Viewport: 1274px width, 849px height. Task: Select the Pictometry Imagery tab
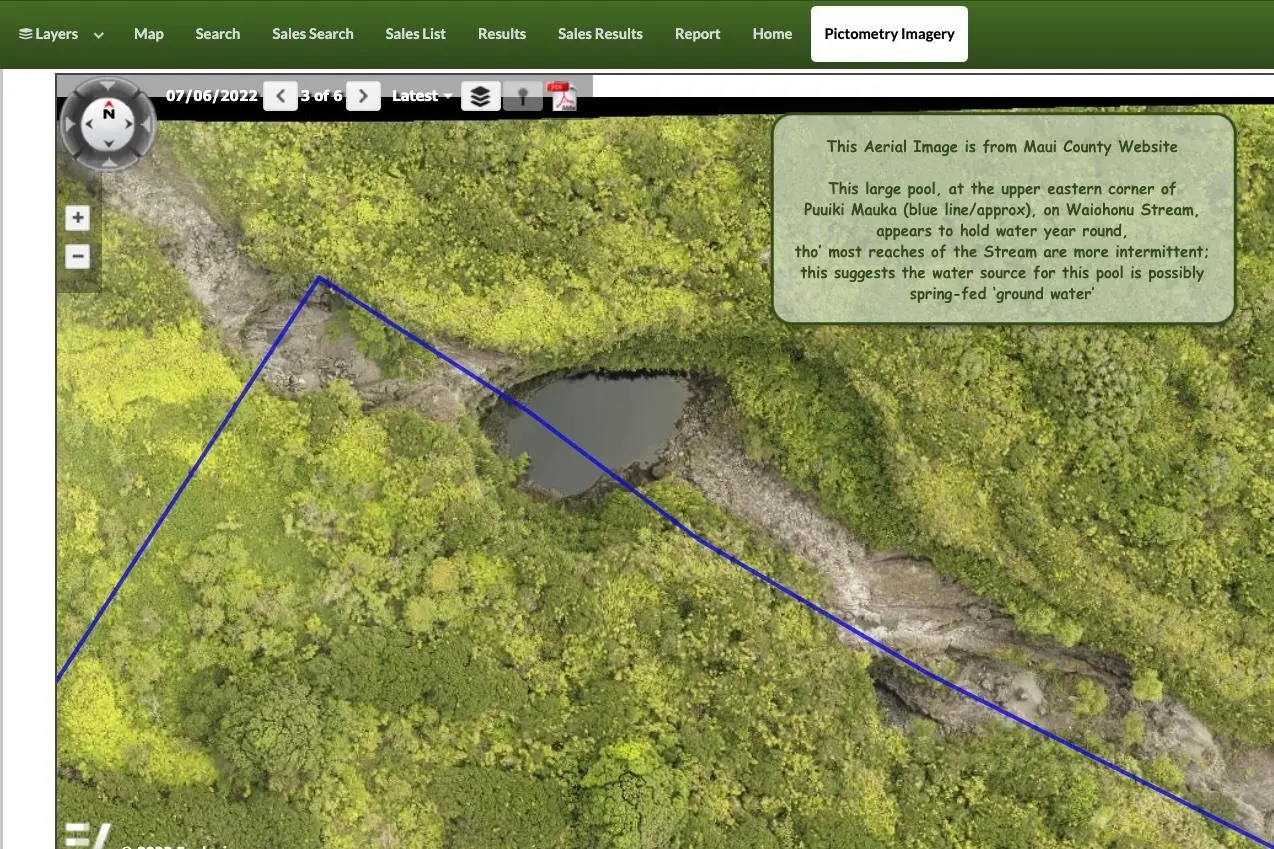pyautogui.click(x=889, y=34)
